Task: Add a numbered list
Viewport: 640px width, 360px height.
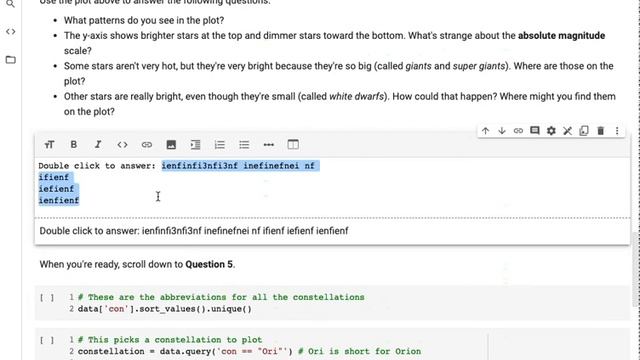Action: point(220,144)
